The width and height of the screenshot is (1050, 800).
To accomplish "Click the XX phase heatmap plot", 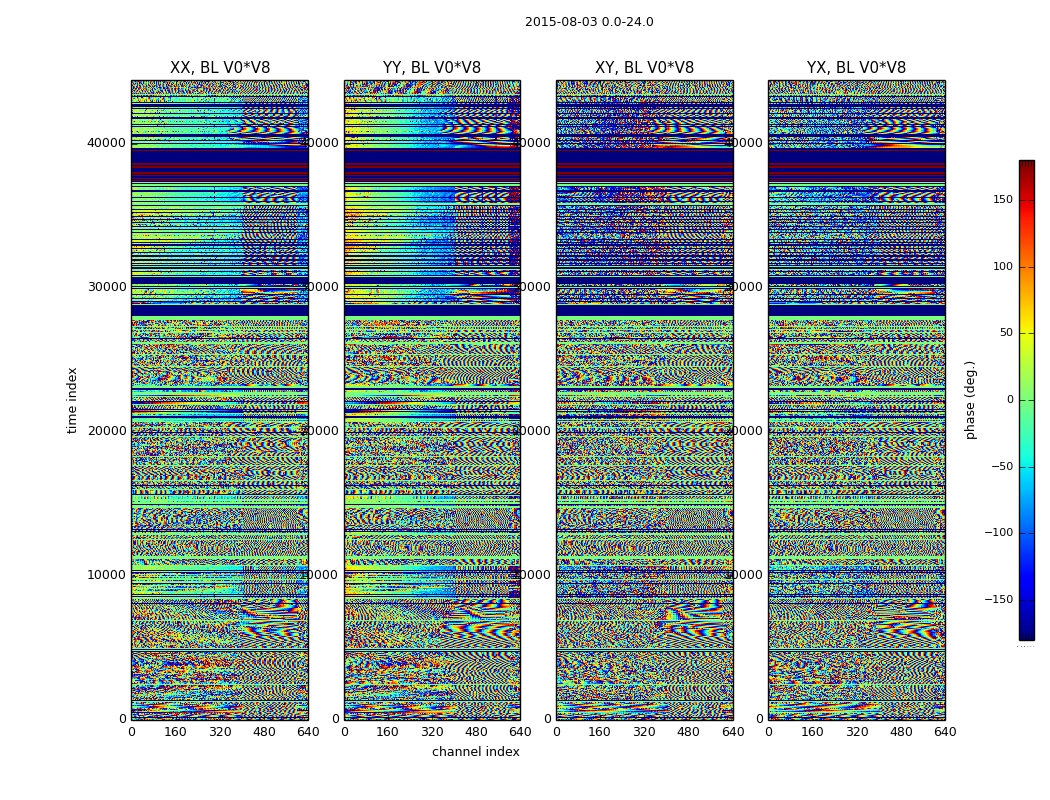I will click(x=220, y=400).
